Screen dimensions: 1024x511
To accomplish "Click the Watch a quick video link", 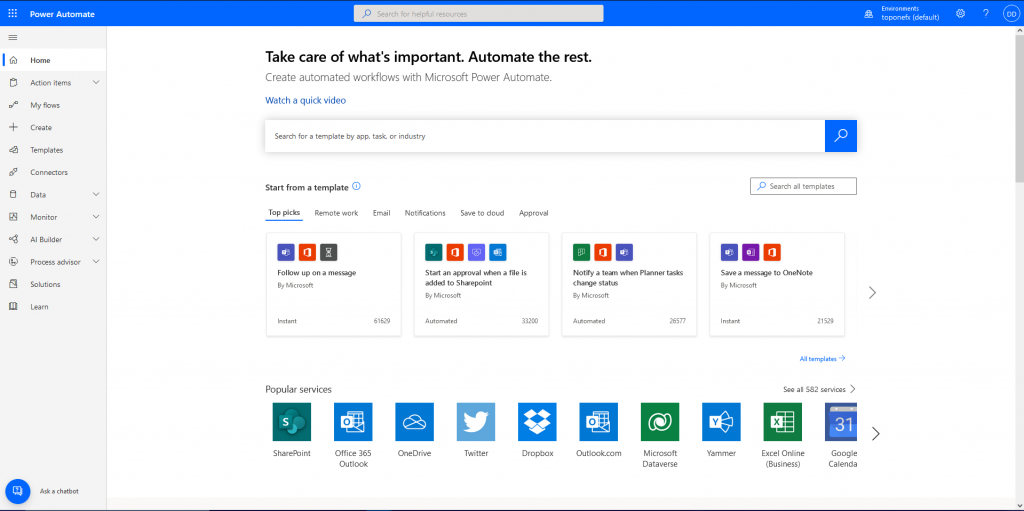I will tap(305, 100).
